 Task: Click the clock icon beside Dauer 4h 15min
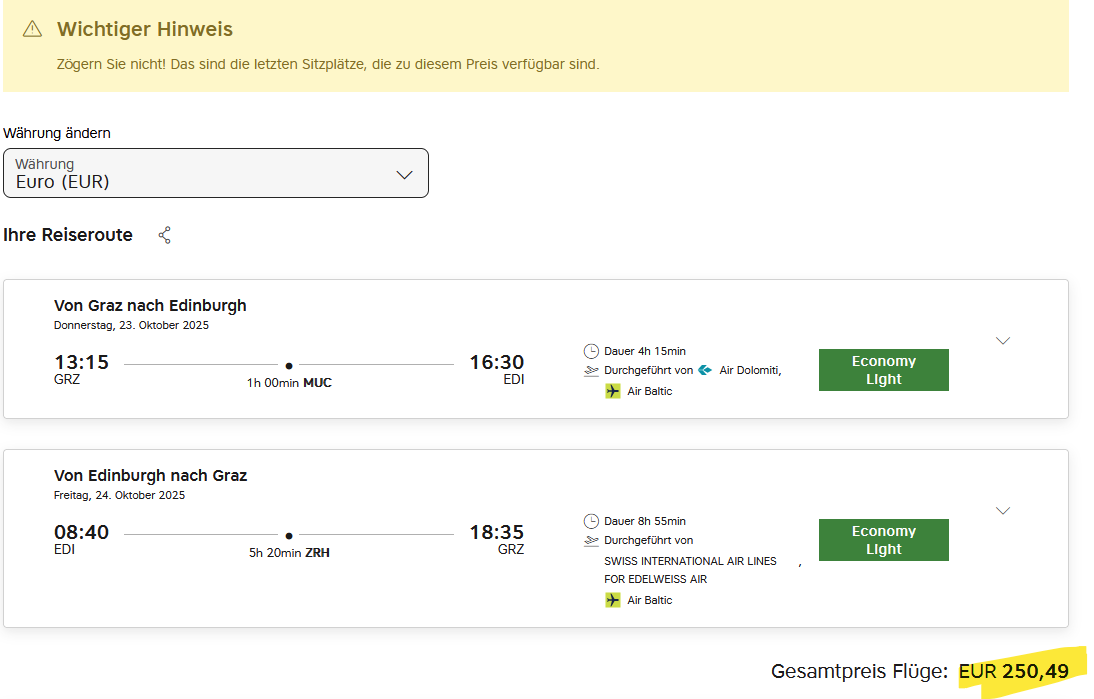click(x=591, y=351)
